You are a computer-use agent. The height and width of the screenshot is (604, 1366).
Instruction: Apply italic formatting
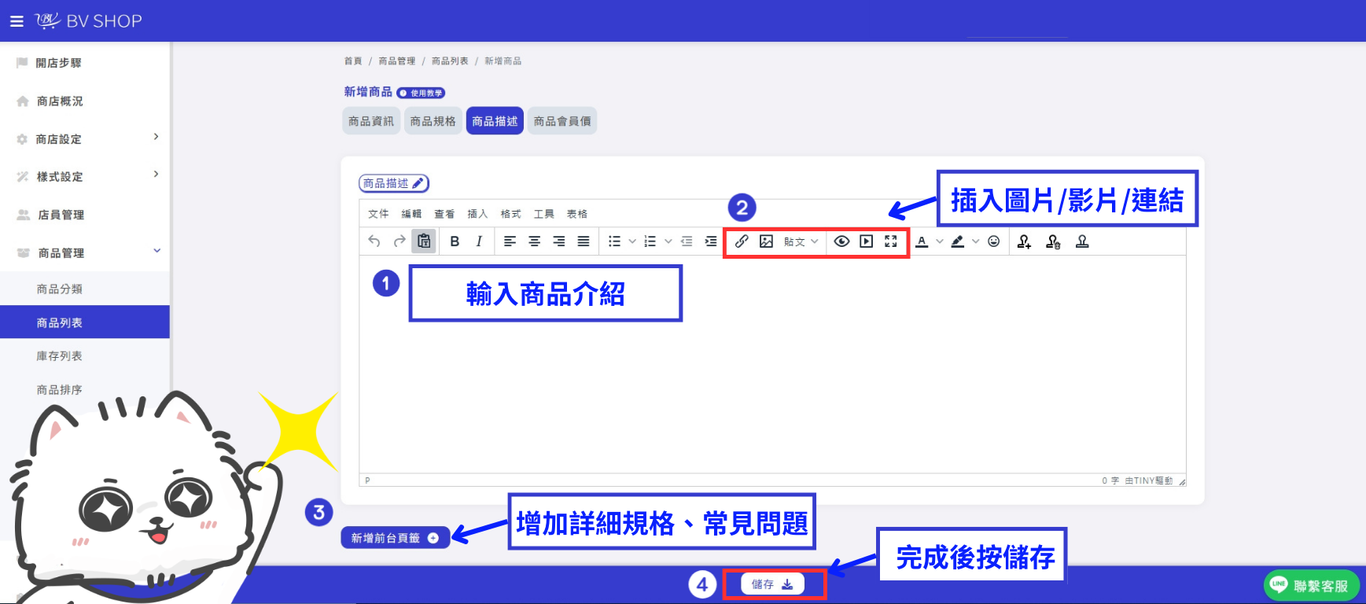pos(479,241)
